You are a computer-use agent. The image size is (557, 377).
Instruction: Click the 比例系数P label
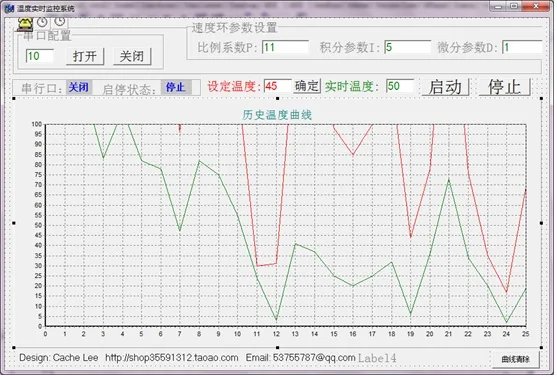[x=228, y=47]
